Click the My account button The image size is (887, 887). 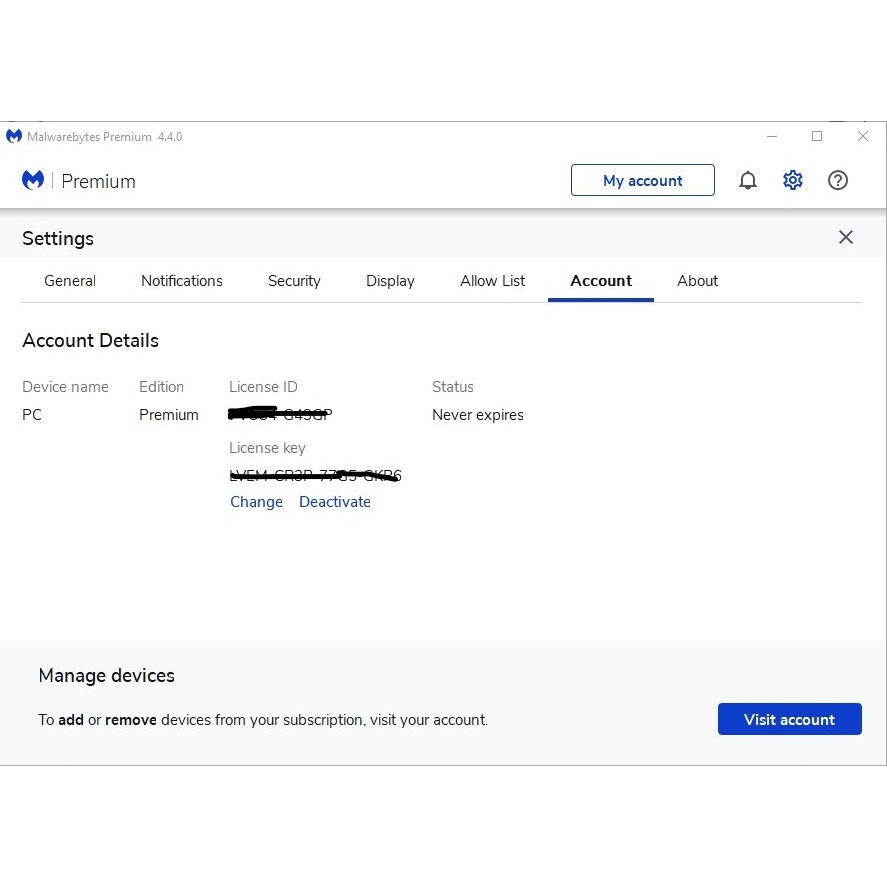[643, 180]
